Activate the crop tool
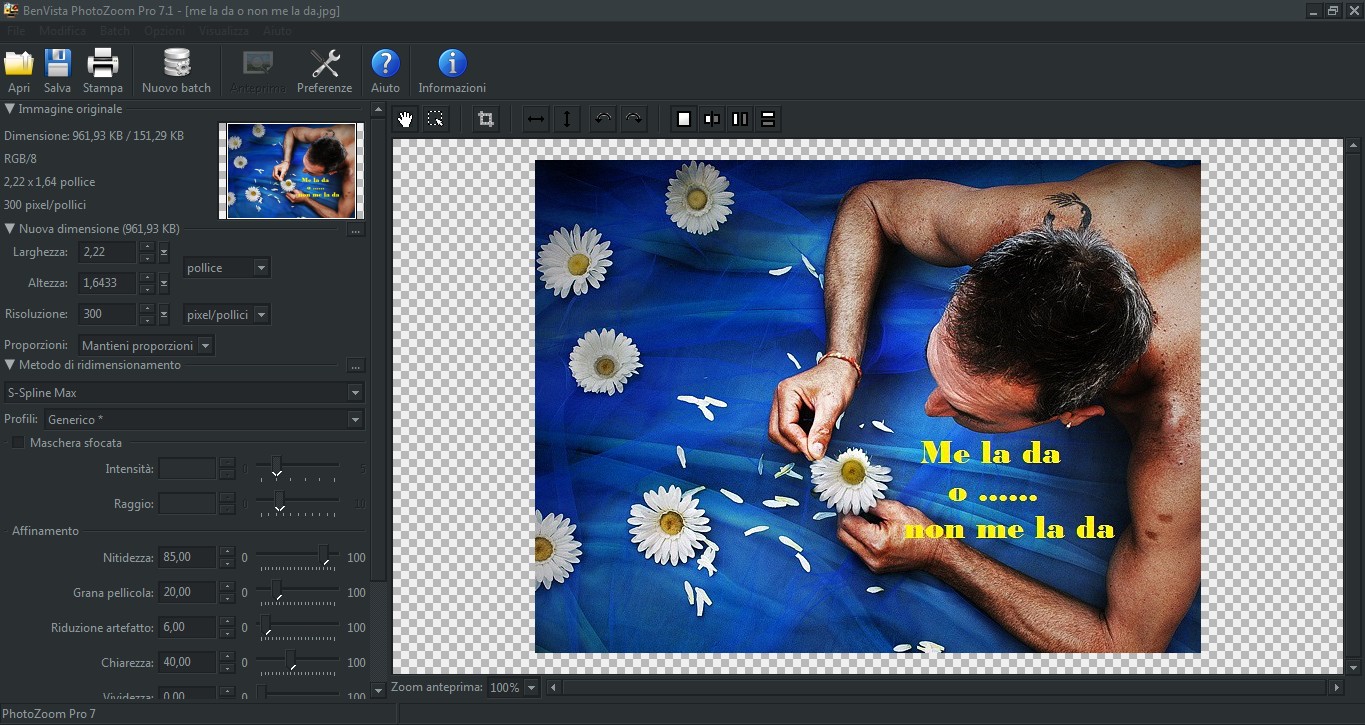Image resolution: width=1365 pixels, height=725 pixels. coord(486,119)
